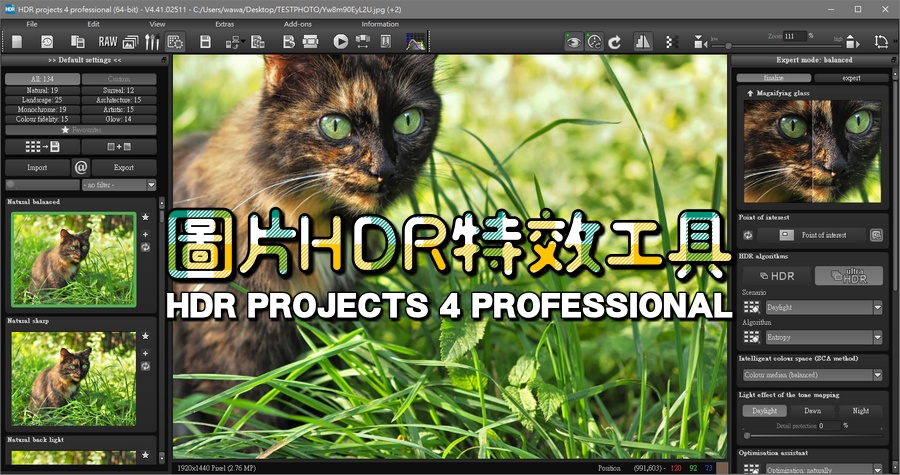Open the brushes selective drawing tool

click(152, 42)
